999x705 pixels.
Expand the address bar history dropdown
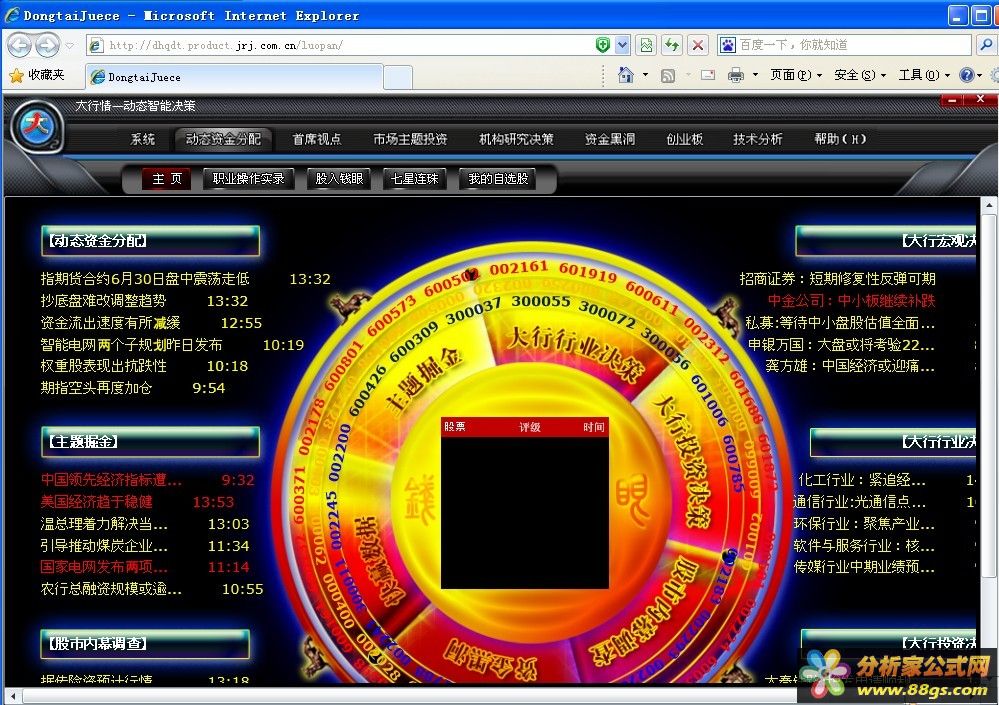click(623, 45)
